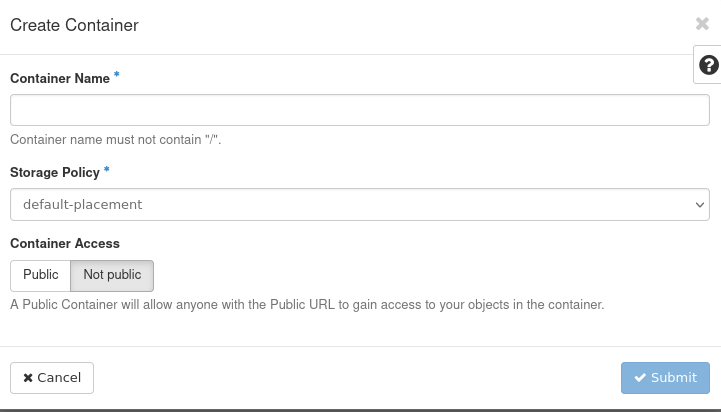Click the Container Name label
The width and height of the screenshot is (721, 412).
pos(60,78)
